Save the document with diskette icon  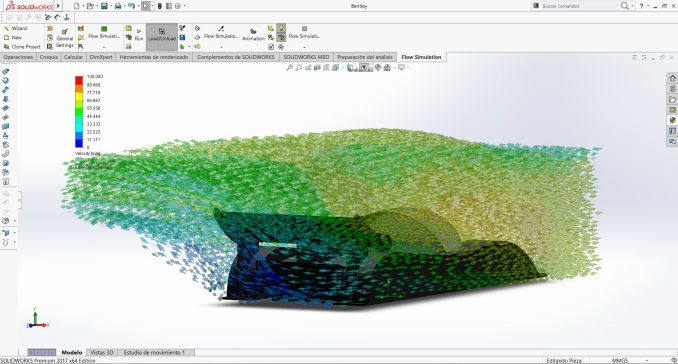point(104,6)
